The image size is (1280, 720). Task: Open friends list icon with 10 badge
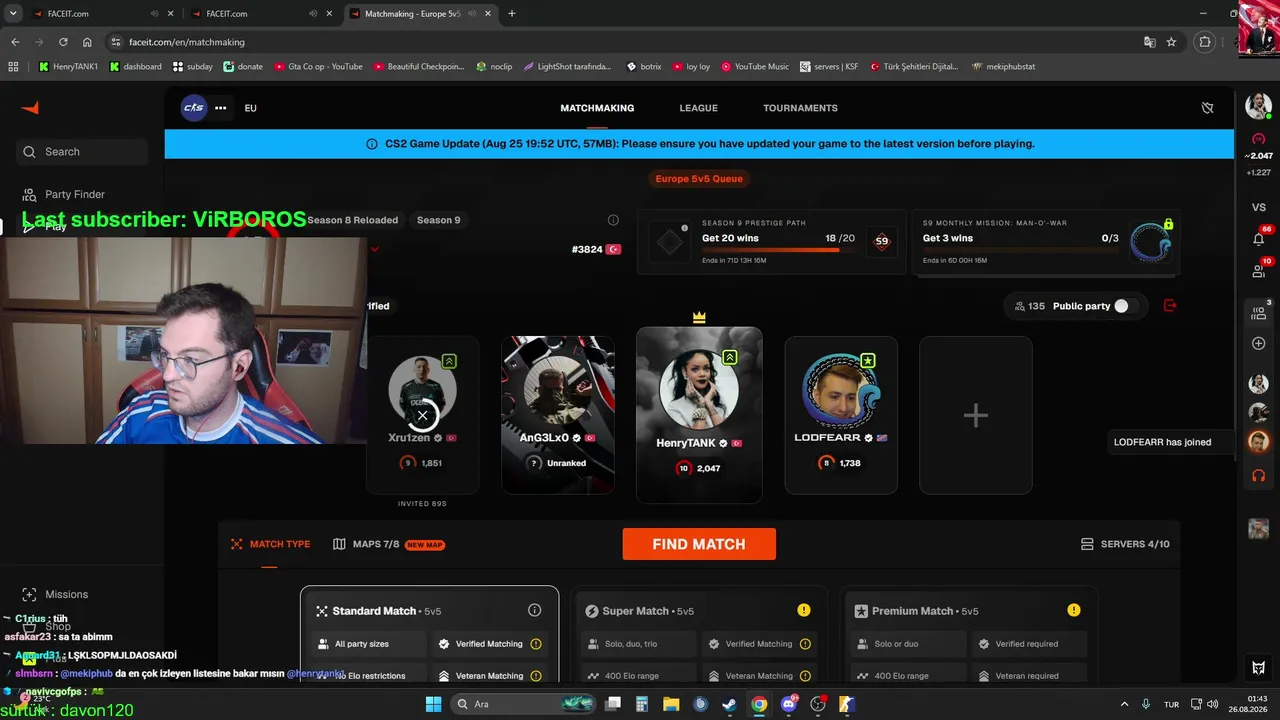pyautogui.click(x=1258, y=271)
